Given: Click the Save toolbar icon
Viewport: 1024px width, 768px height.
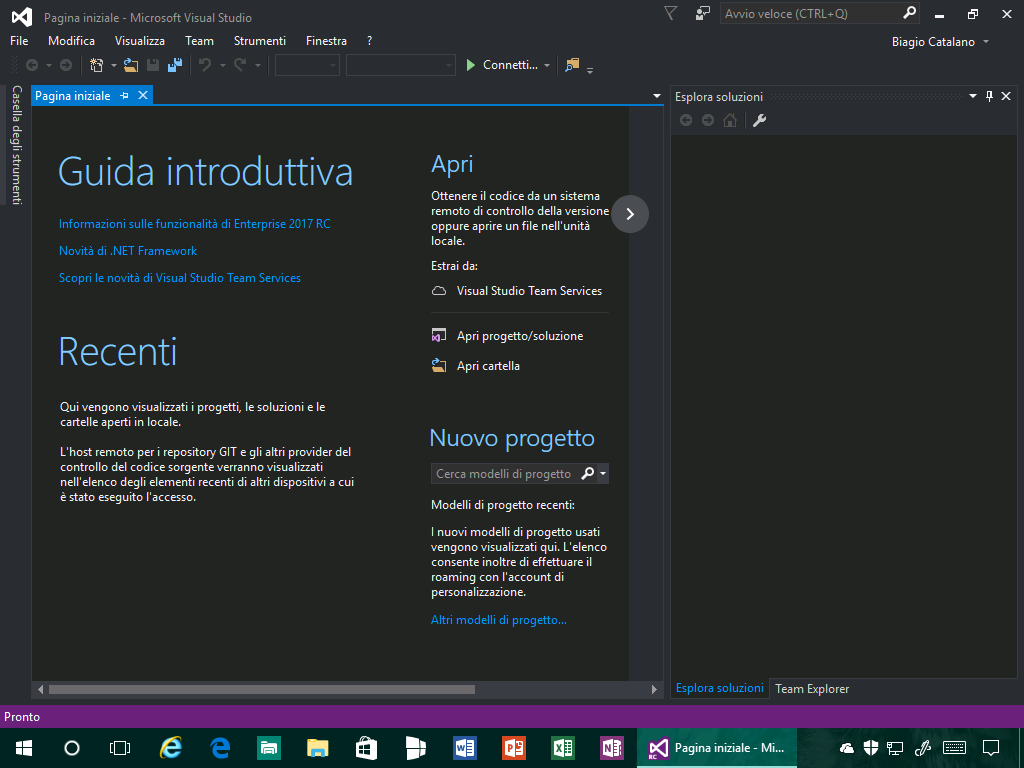Looking at the screenshot, I should pyautogui.click(x=153, y=65).
